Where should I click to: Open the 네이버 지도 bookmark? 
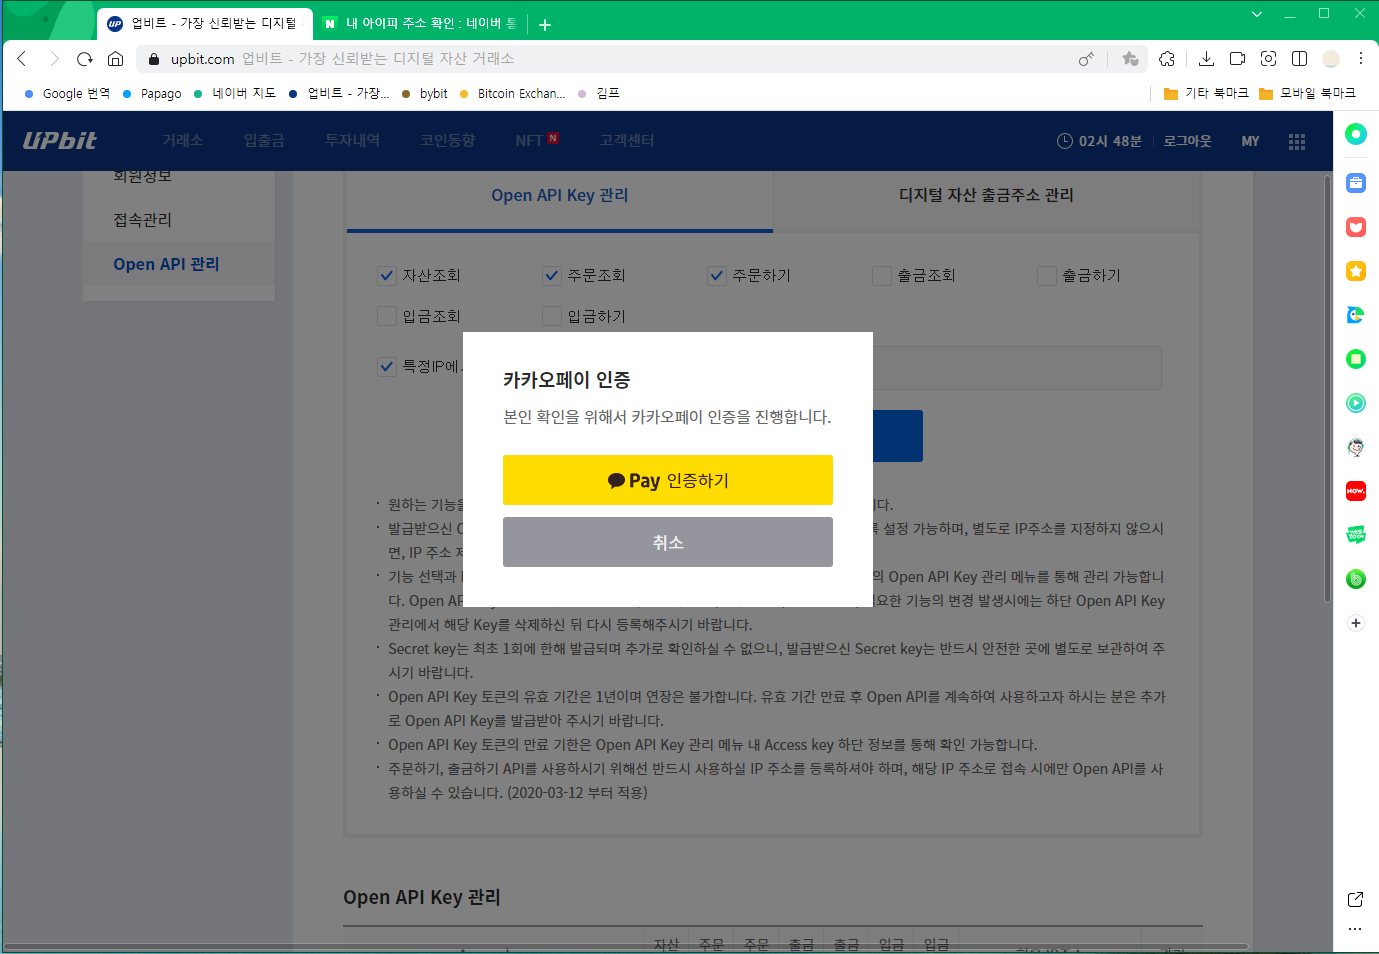click(x=235, y=93)
